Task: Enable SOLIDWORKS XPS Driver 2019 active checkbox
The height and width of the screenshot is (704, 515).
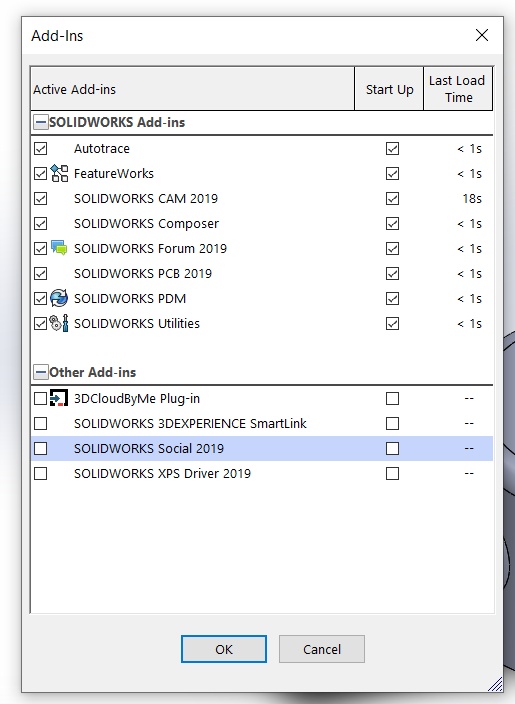Action: 40,474
